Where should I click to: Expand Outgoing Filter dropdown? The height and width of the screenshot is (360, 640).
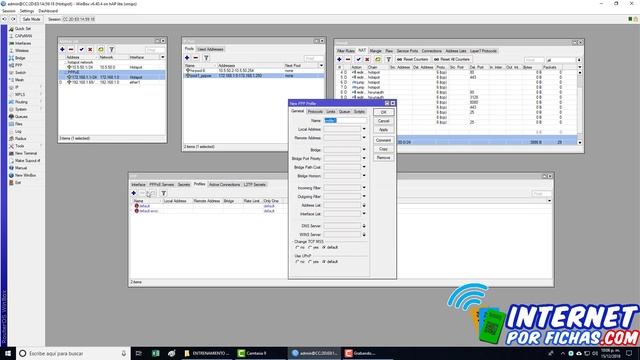tap(364, 196)
